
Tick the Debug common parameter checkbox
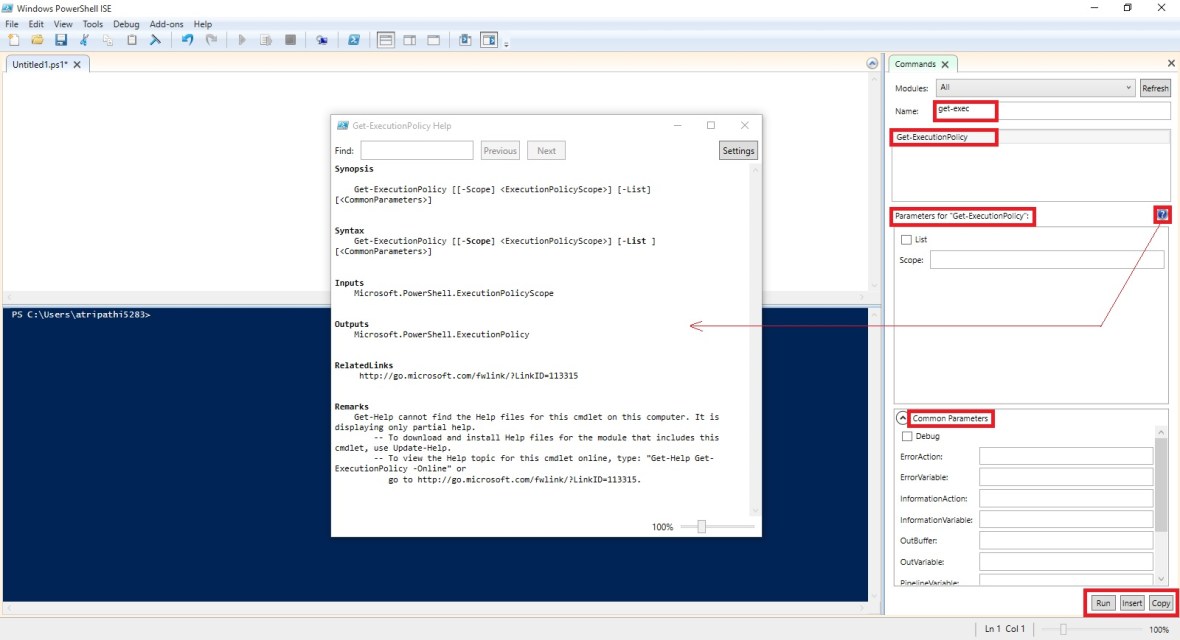click(906, 436)
